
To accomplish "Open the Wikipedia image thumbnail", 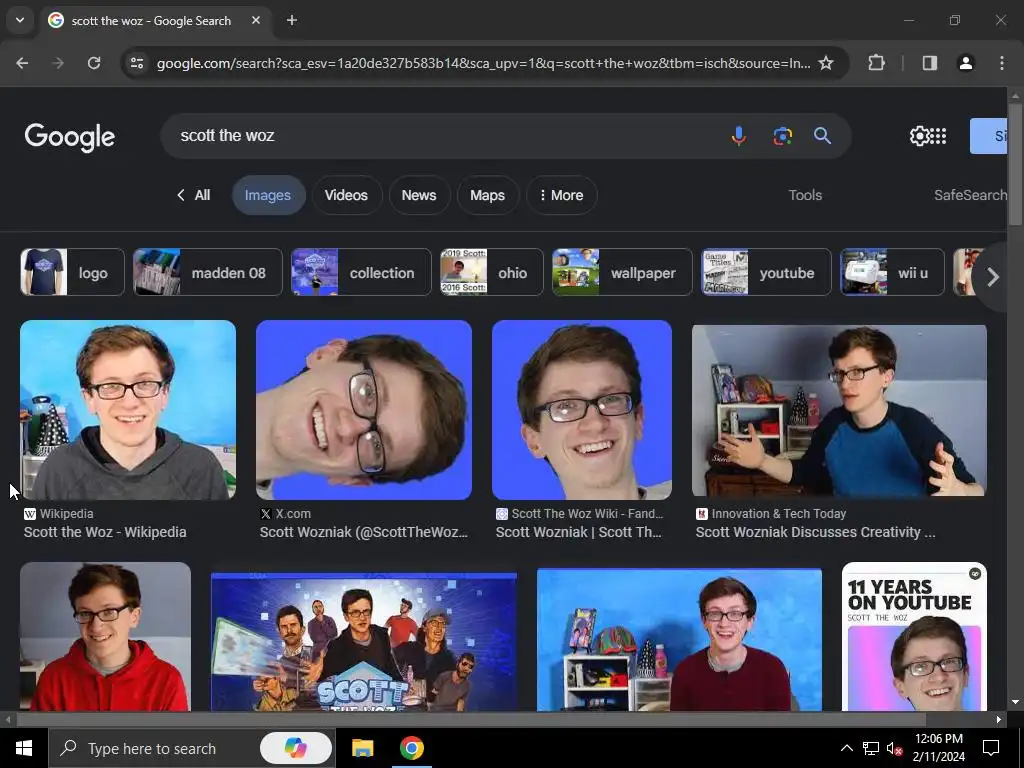I will tap(128, 410).
